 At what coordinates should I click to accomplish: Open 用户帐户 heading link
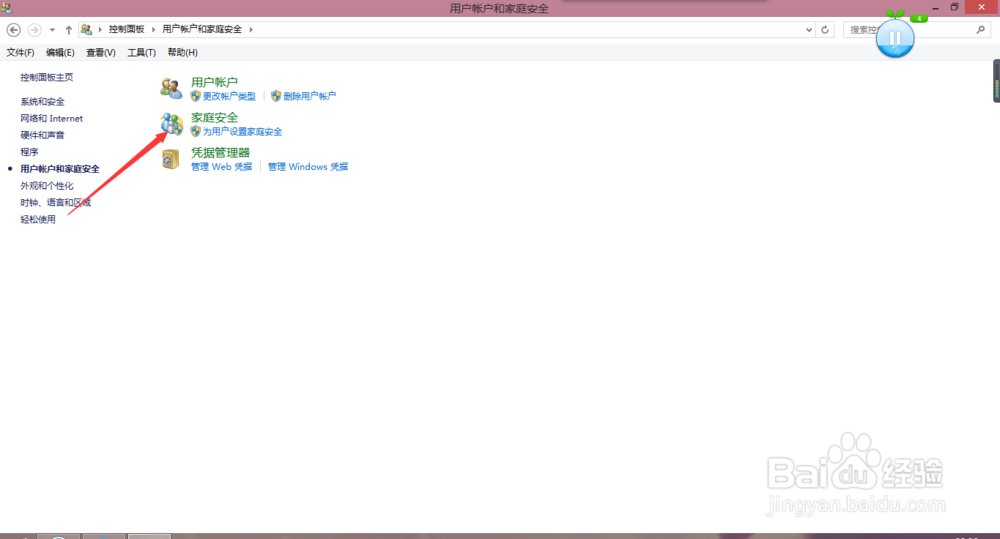[x=214, y=82]
